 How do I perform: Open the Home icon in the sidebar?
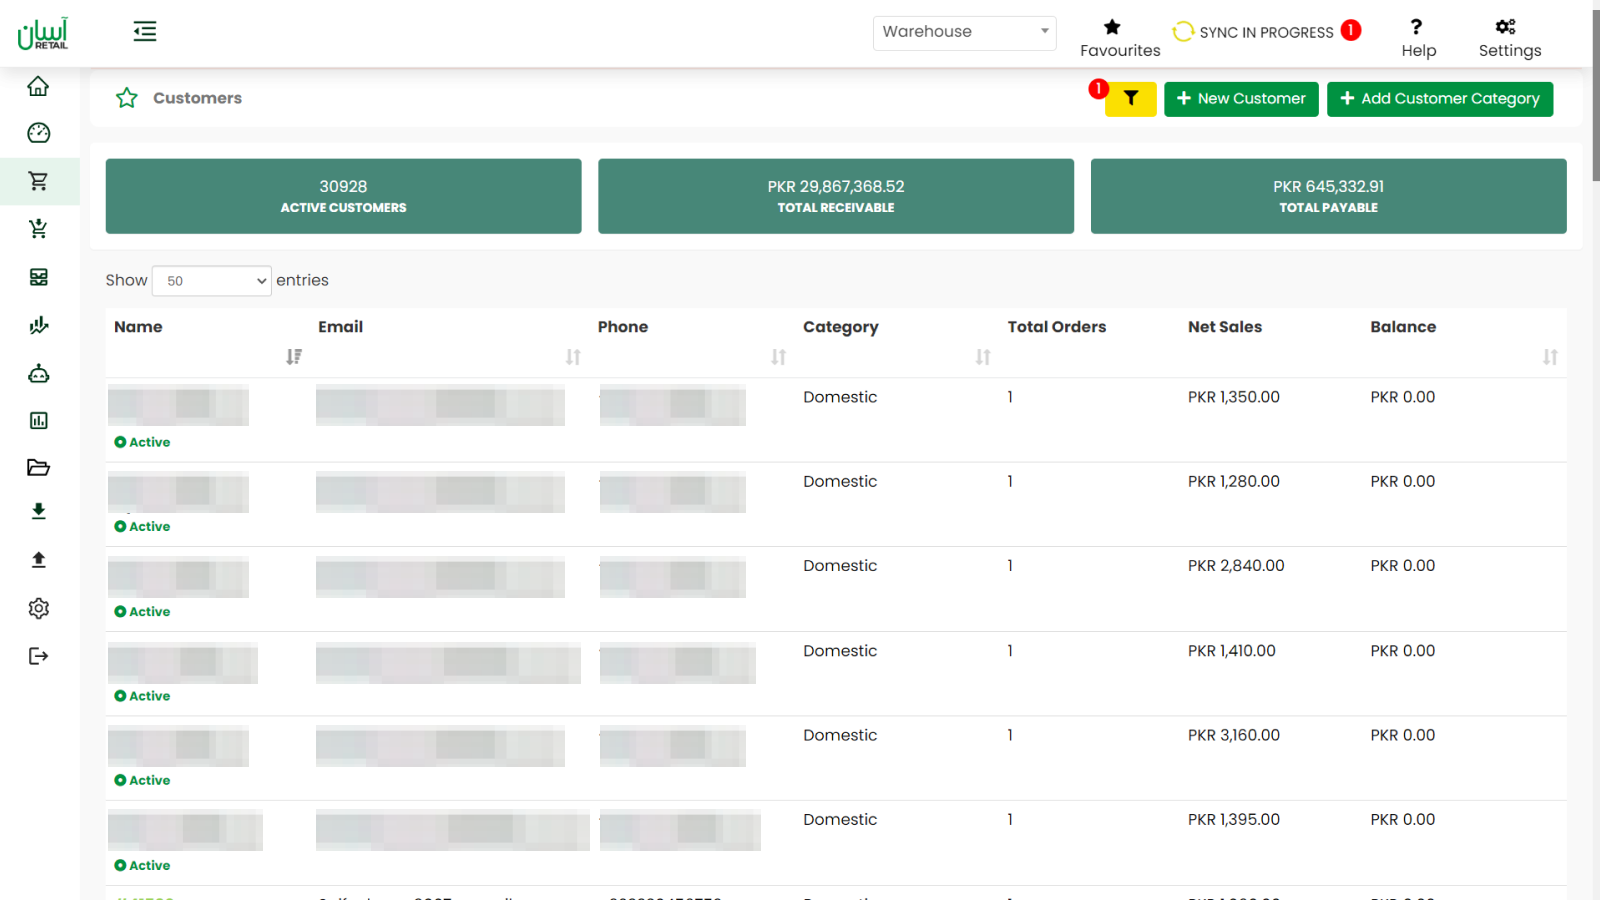38,86
